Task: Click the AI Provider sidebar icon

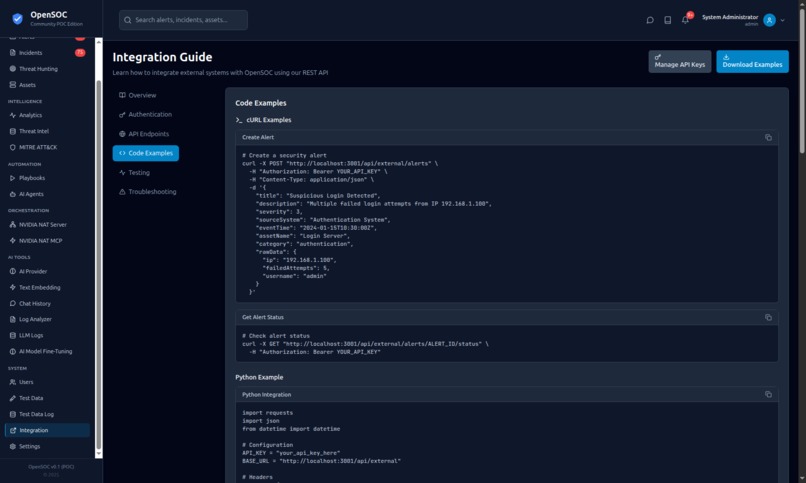Action: [x=12, y=271]
